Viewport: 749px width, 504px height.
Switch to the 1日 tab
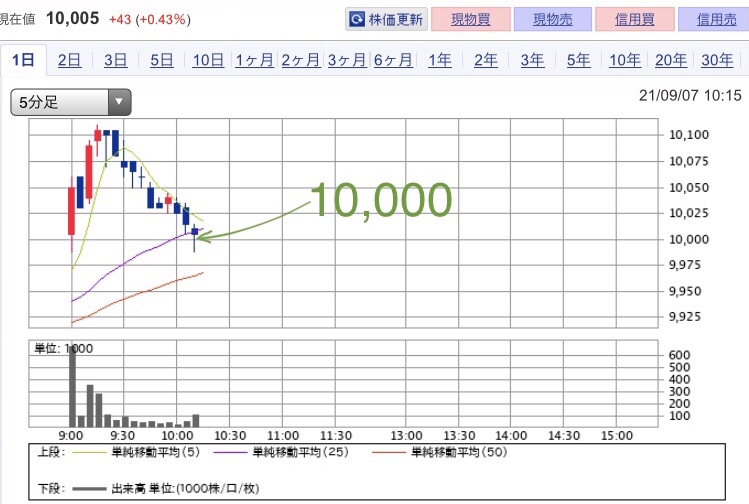[23, 60]
